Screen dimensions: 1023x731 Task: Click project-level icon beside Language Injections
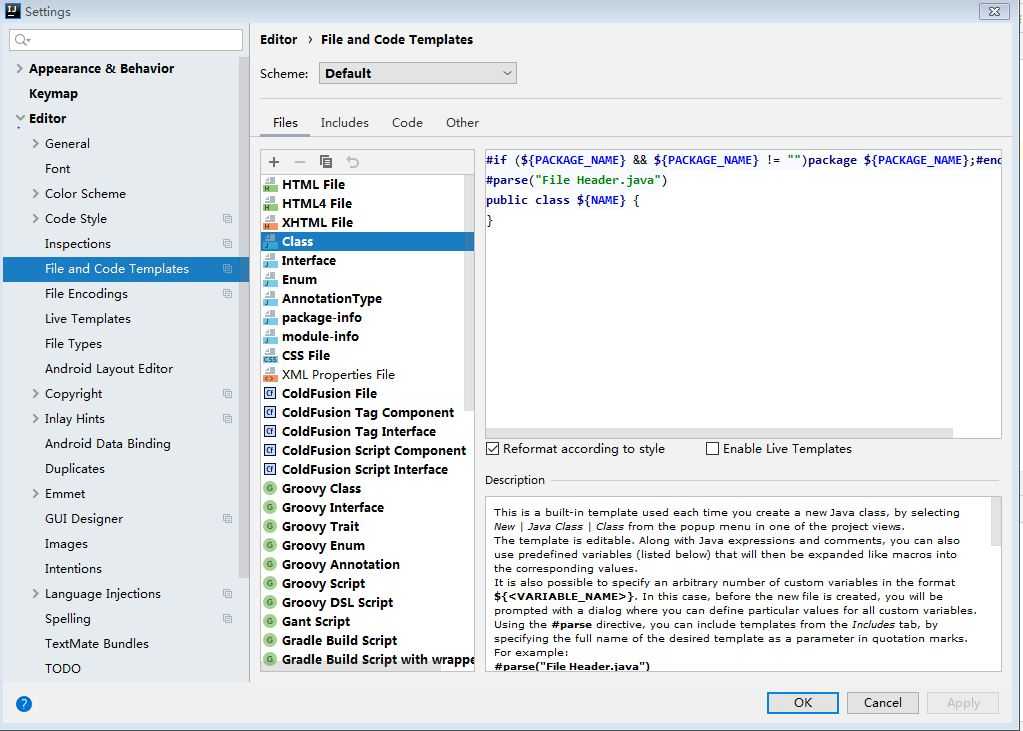pos(227,594)
